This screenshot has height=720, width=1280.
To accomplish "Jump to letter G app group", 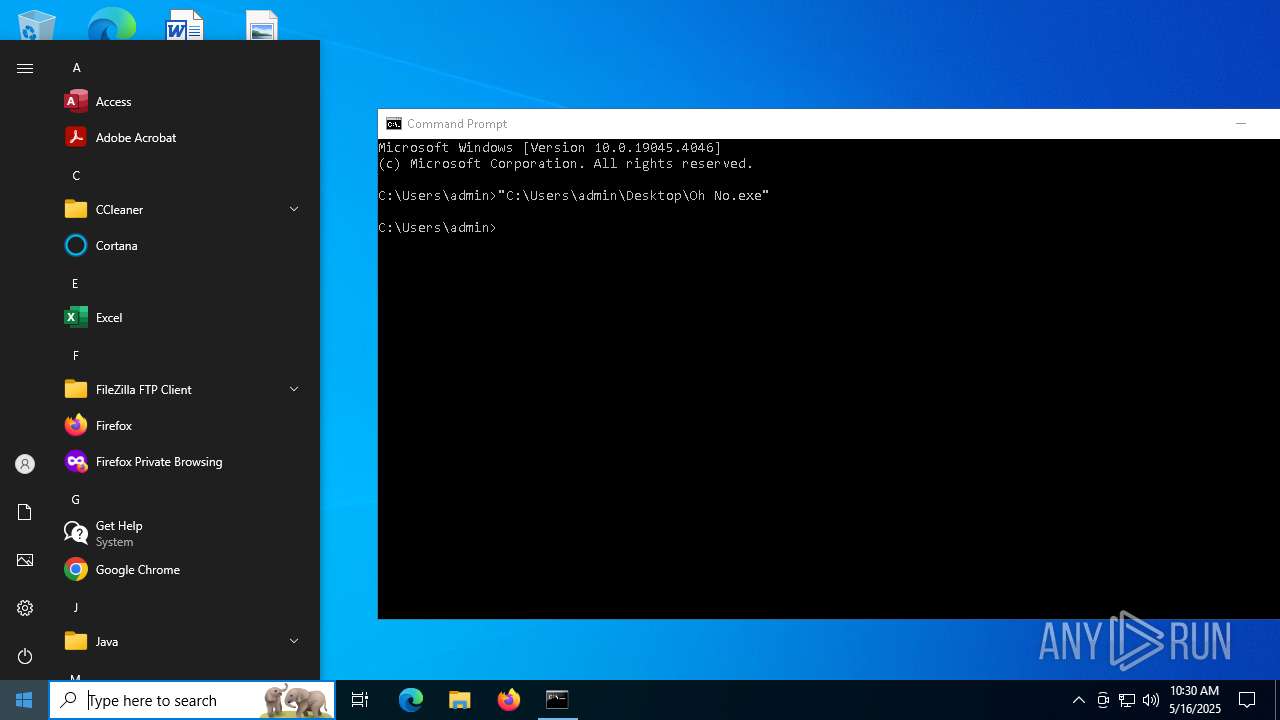I will [75, 500].
